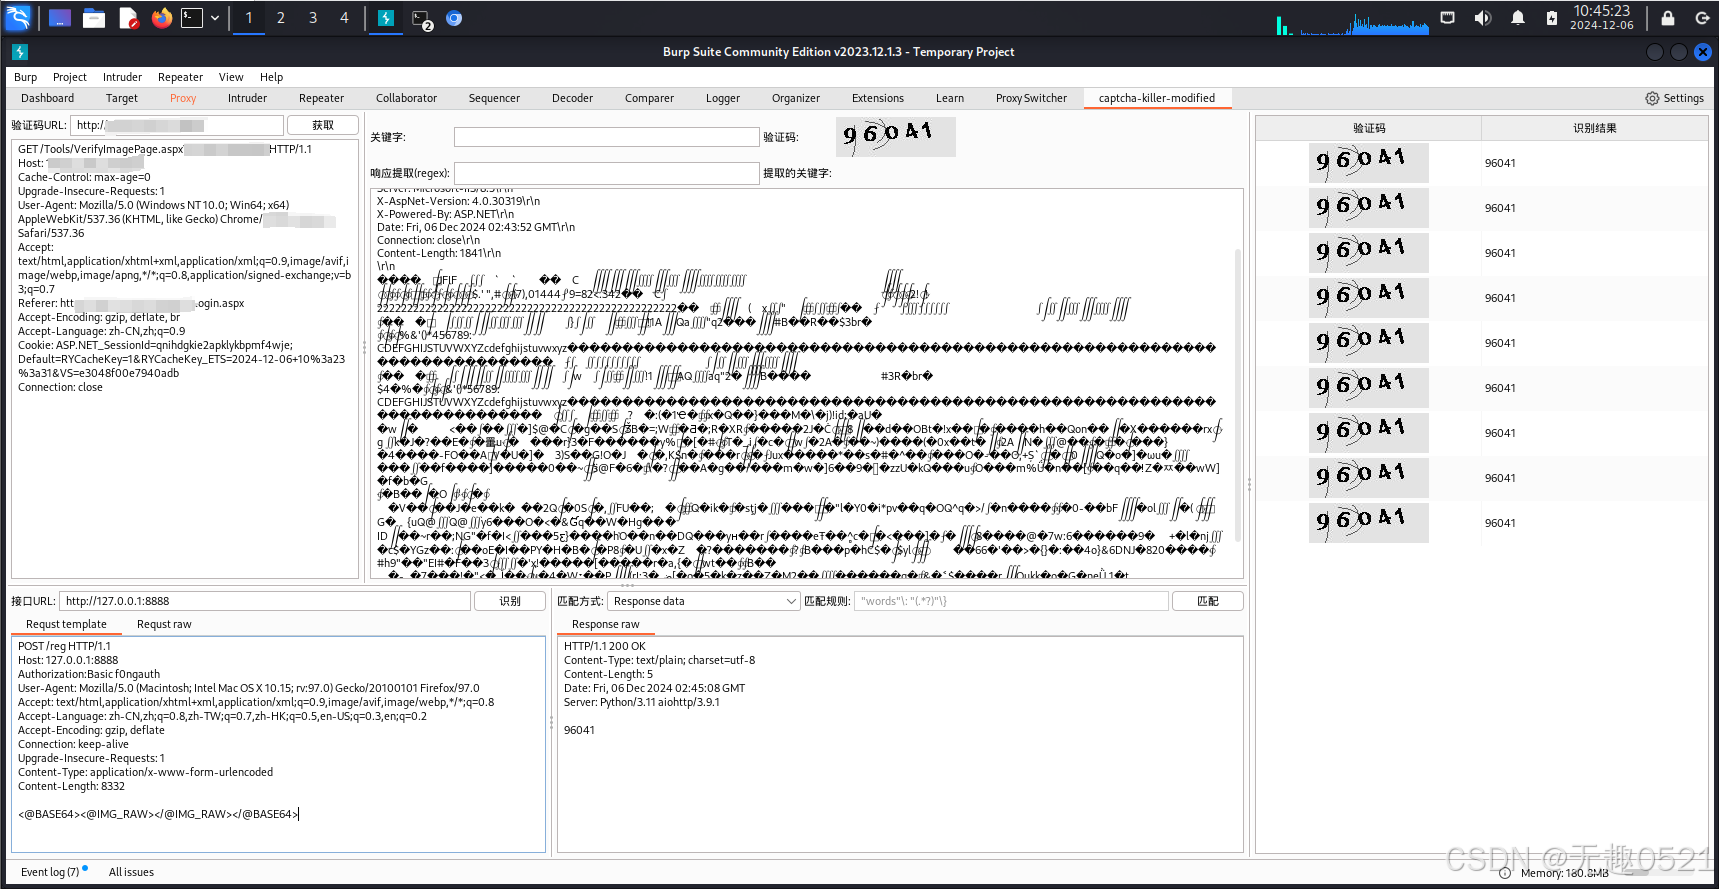
Task: Switch to the Extensions tab
Action: tap(878, 98)
